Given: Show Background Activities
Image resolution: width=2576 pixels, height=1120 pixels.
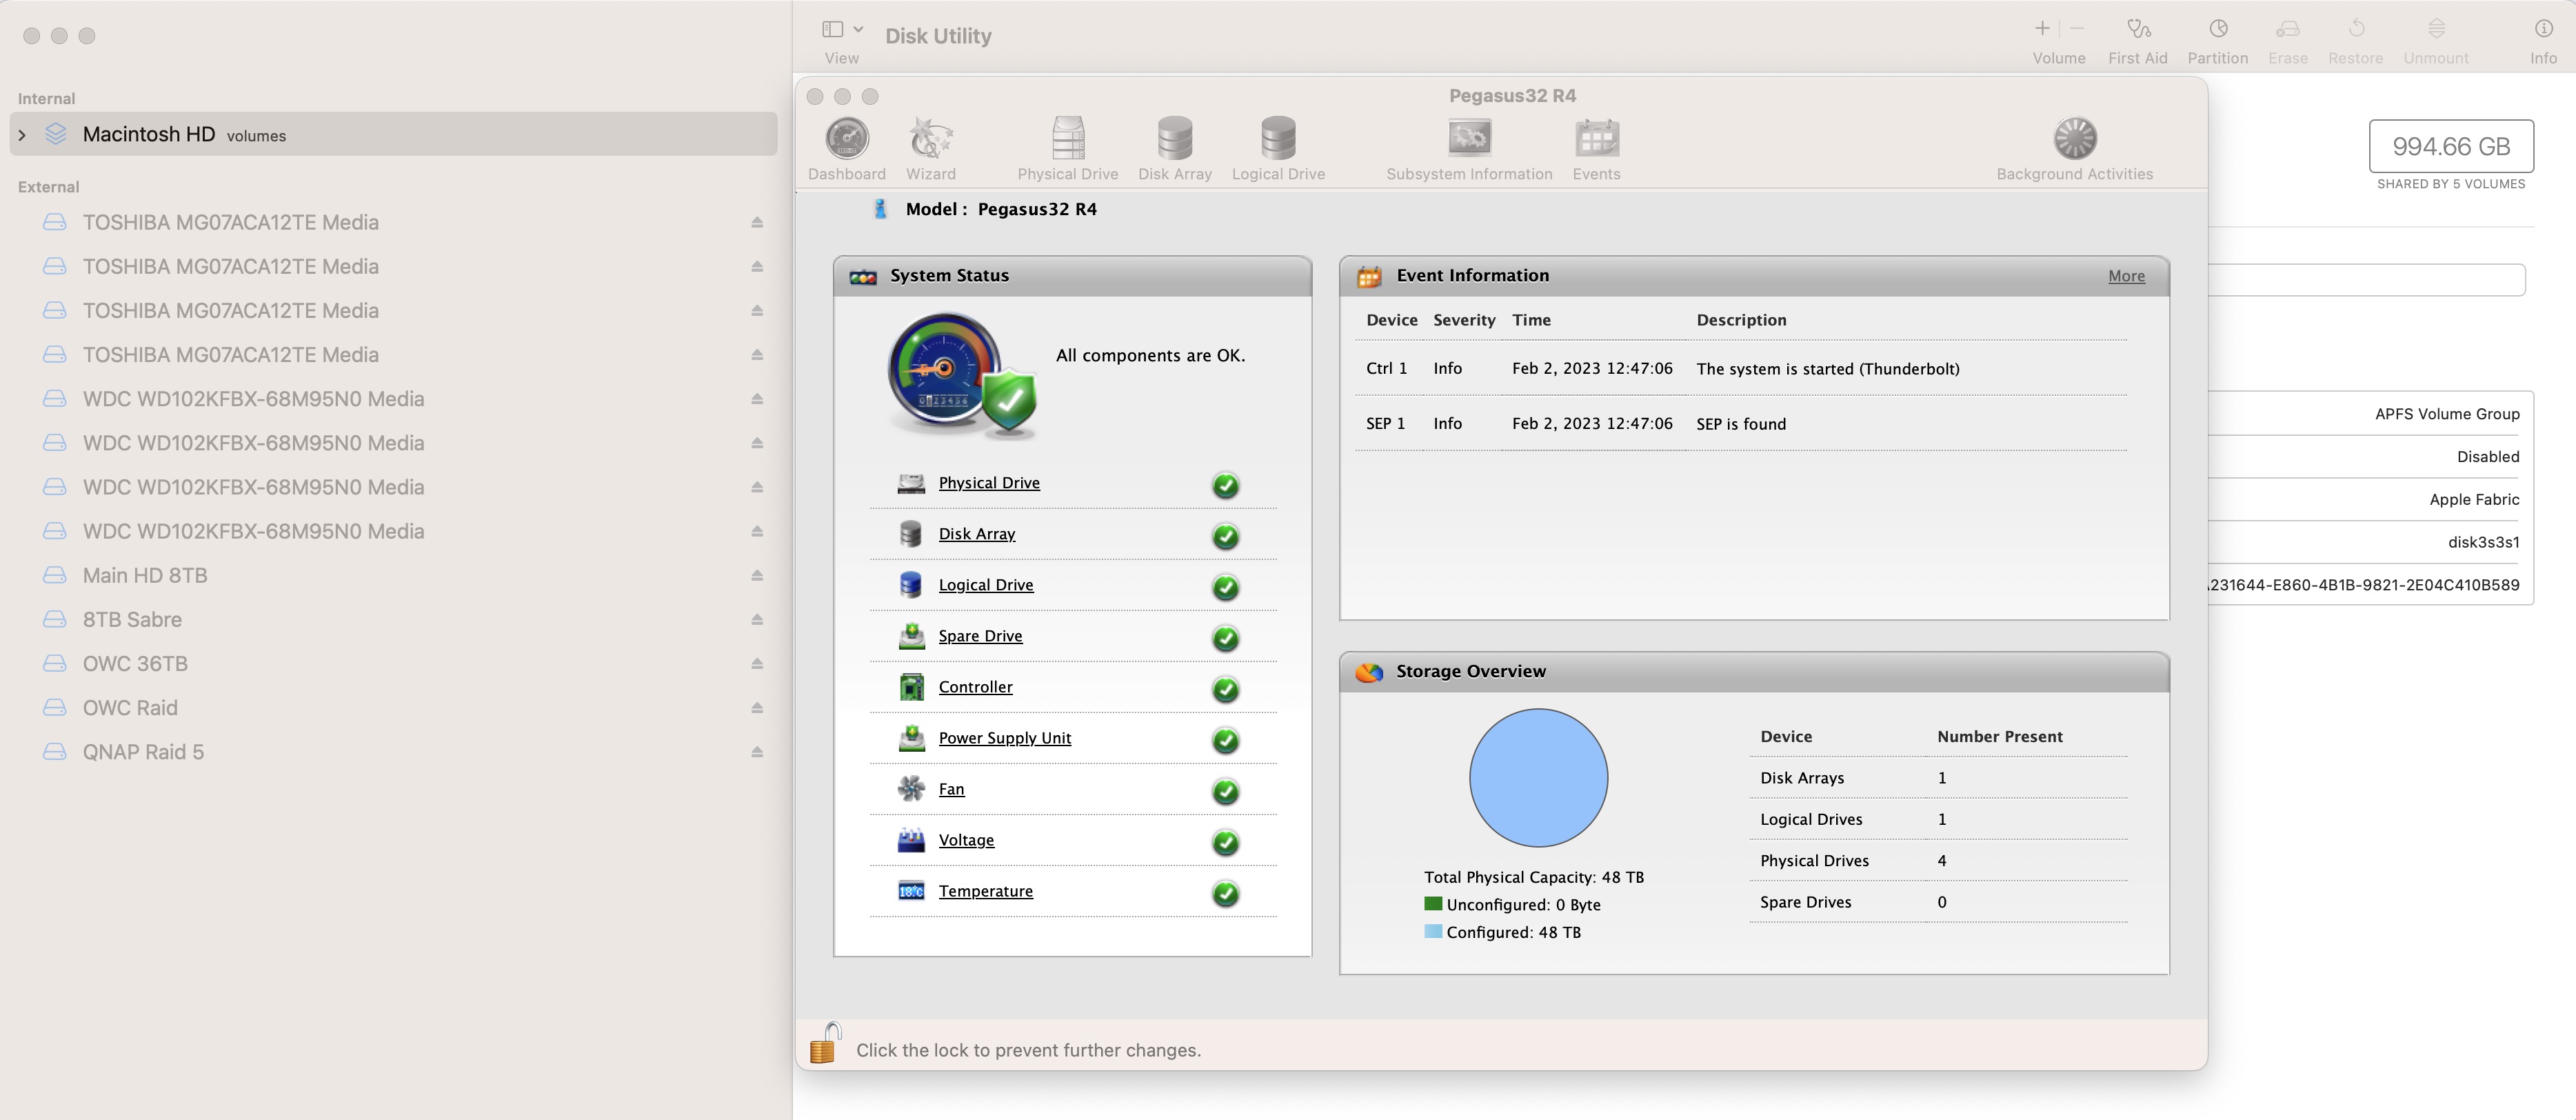Looking at the screenshot, I should 2074,139.
